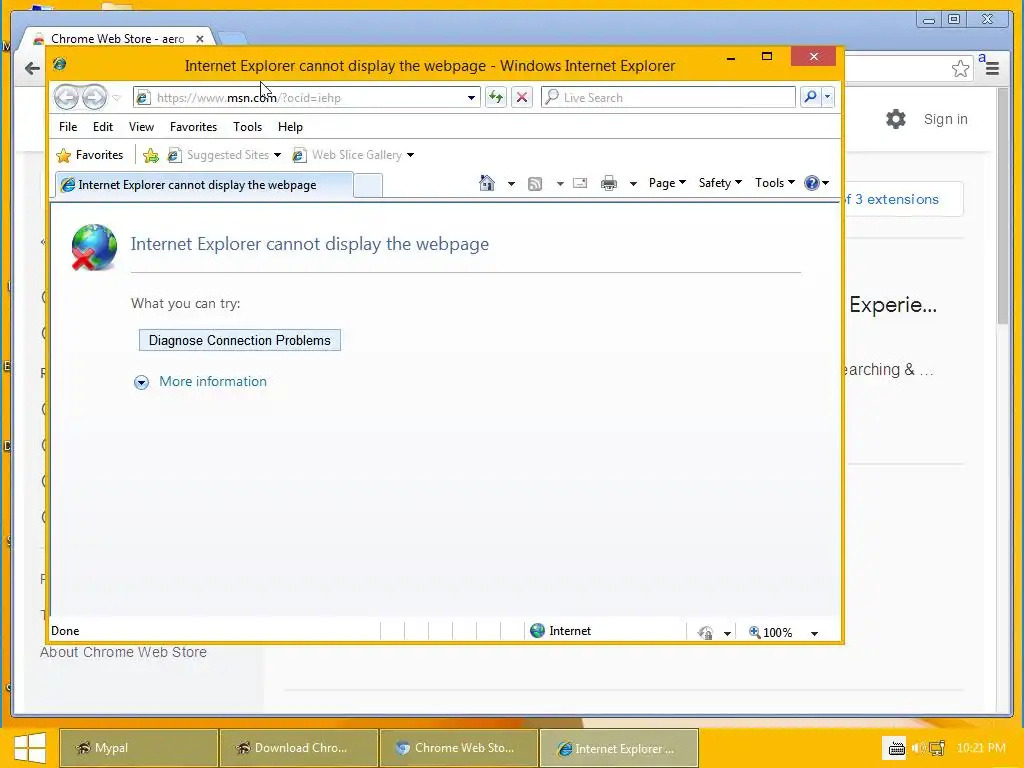Open the Chrome hamburger menu
The height and width of the screenshot is (768, 1024).
pyautogui.click(x=993, y=68)
